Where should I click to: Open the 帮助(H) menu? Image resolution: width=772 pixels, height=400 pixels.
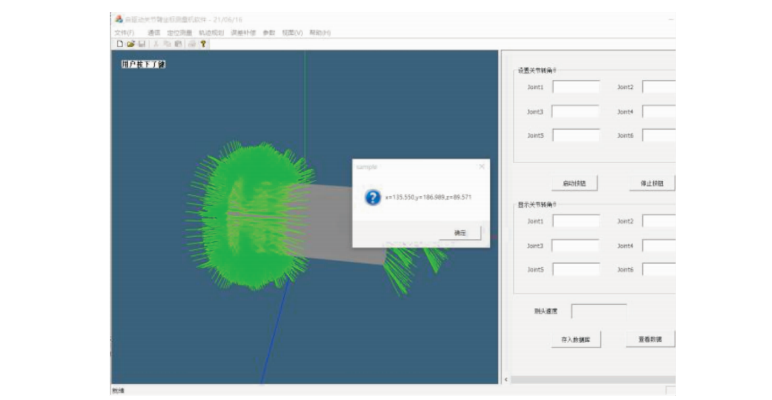320,33
